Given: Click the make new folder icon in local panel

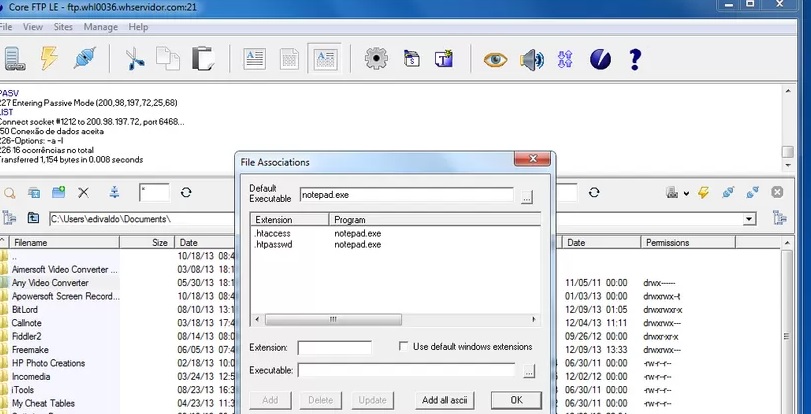Looking at the screenshot, I should click(58, 193).
